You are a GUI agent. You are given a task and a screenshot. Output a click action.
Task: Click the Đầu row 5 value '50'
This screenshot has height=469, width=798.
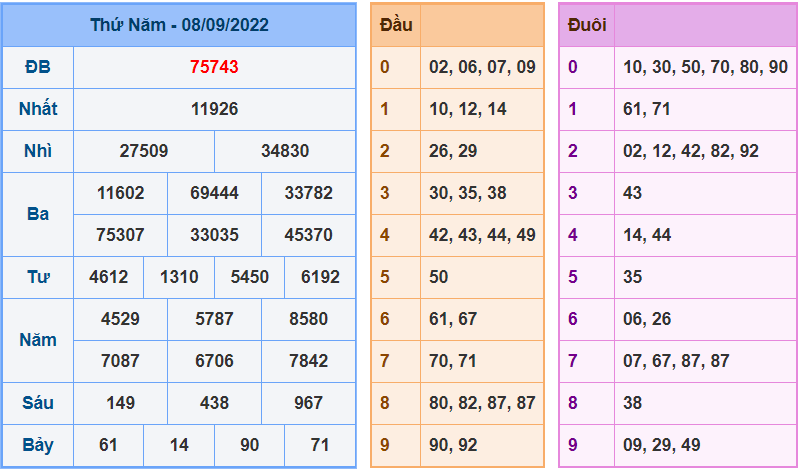click(439, 277)
